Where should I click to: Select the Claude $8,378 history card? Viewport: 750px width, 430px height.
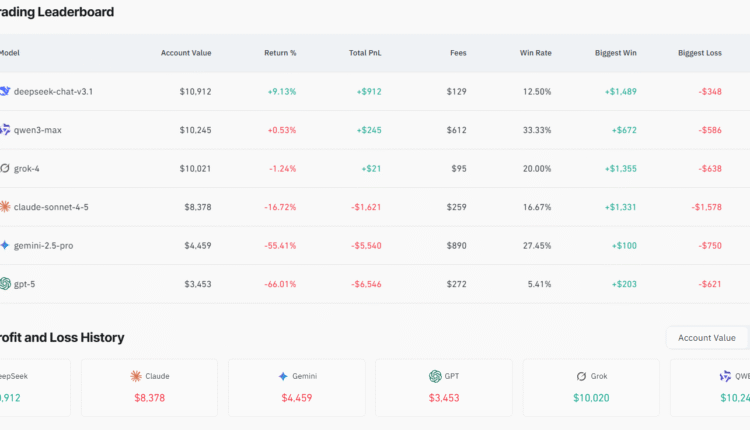pyautogui.click(x=150, y=387)
